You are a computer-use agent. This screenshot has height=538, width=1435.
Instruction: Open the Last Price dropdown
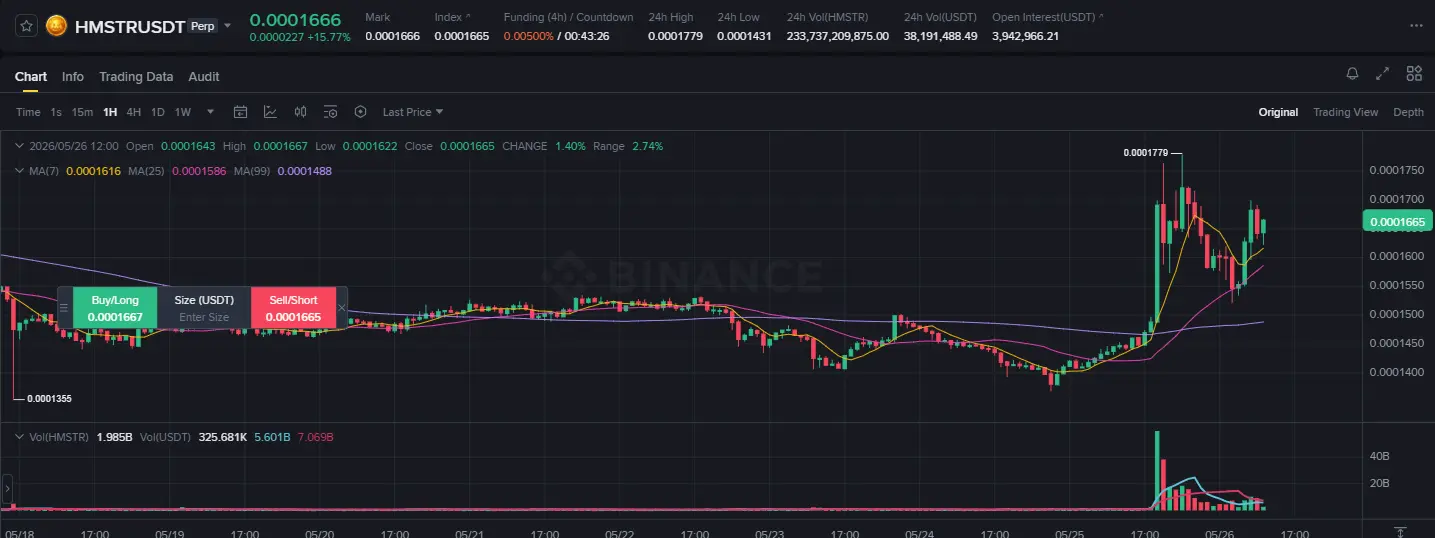coord(412,112)
